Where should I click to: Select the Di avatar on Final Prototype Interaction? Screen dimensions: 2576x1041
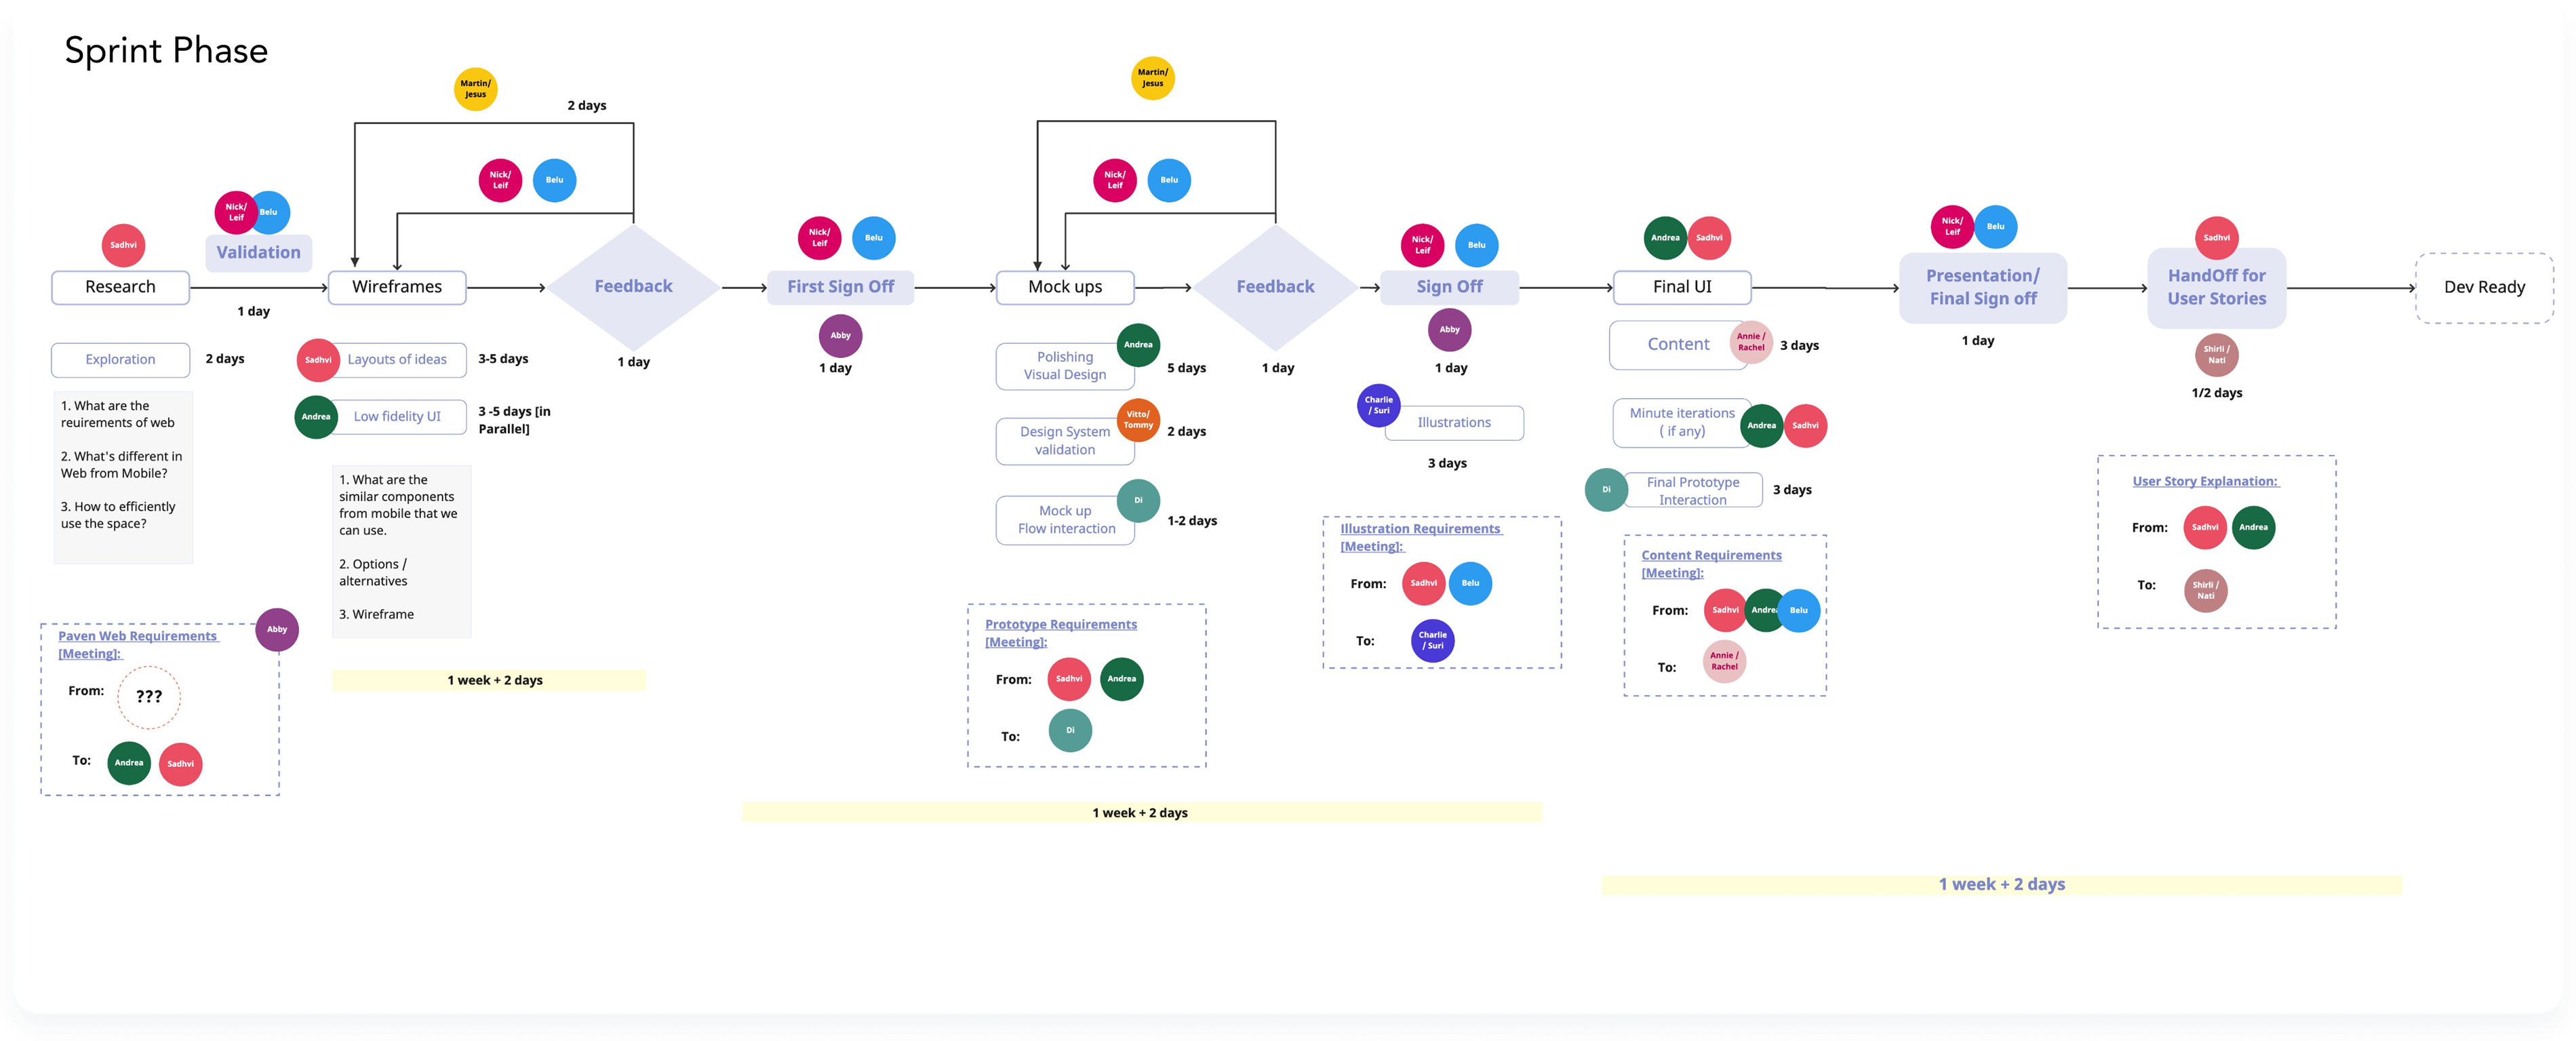(x=1607, y=490)
